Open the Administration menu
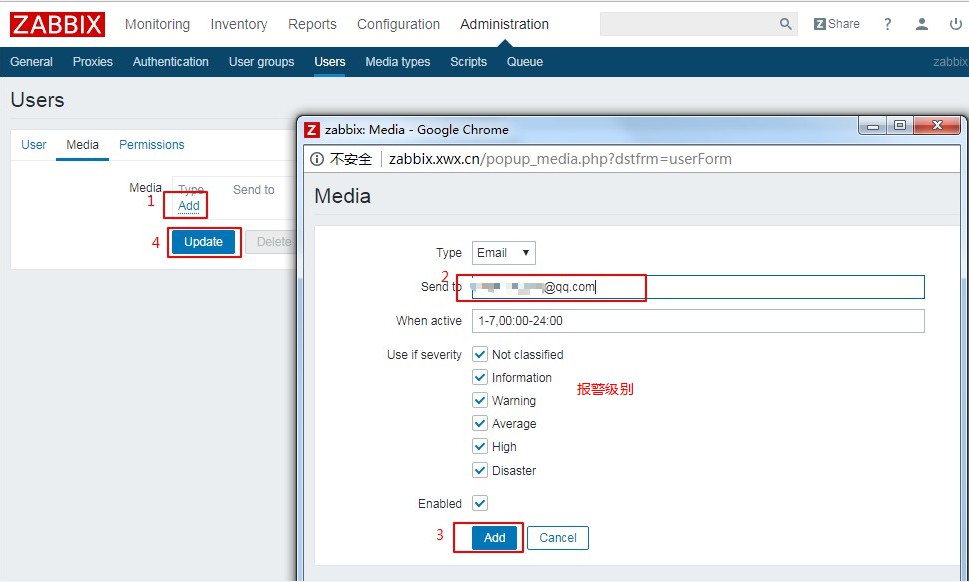 504,24
